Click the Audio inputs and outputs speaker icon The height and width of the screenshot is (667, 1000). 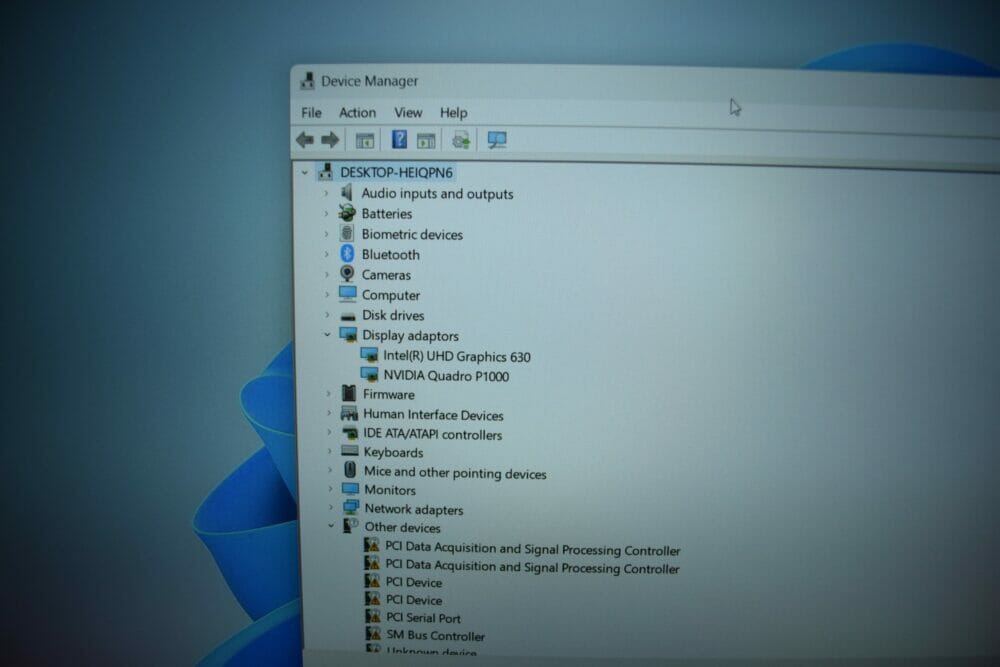347,193
